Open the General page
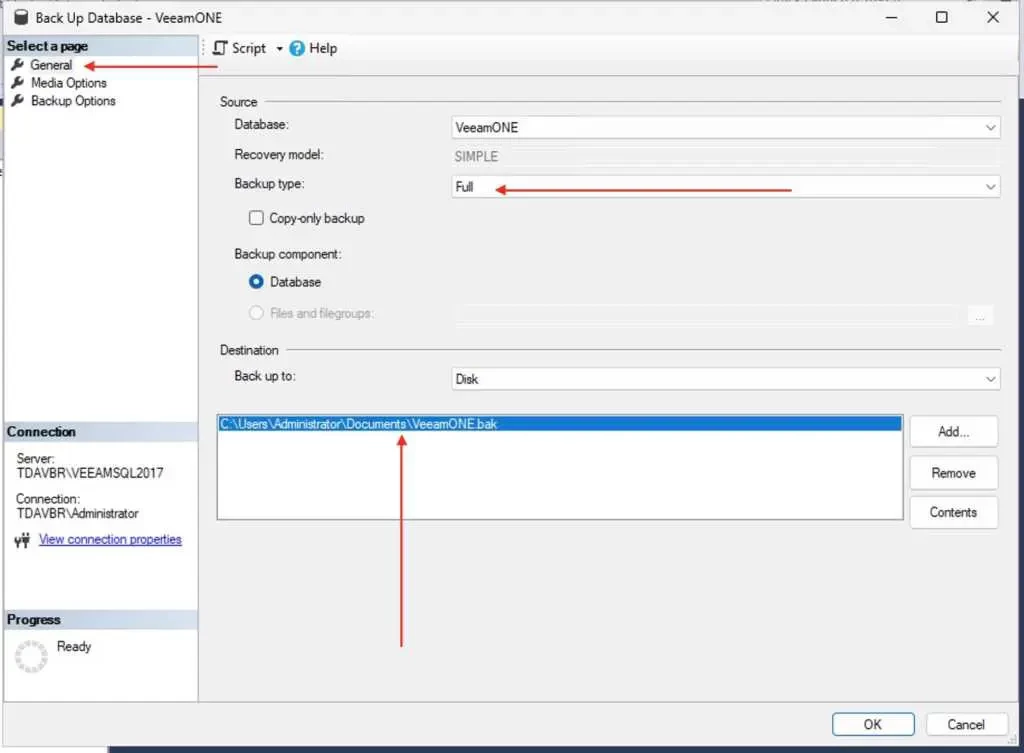Viewport: 1024px width, 753px height. tap(51, 65)
